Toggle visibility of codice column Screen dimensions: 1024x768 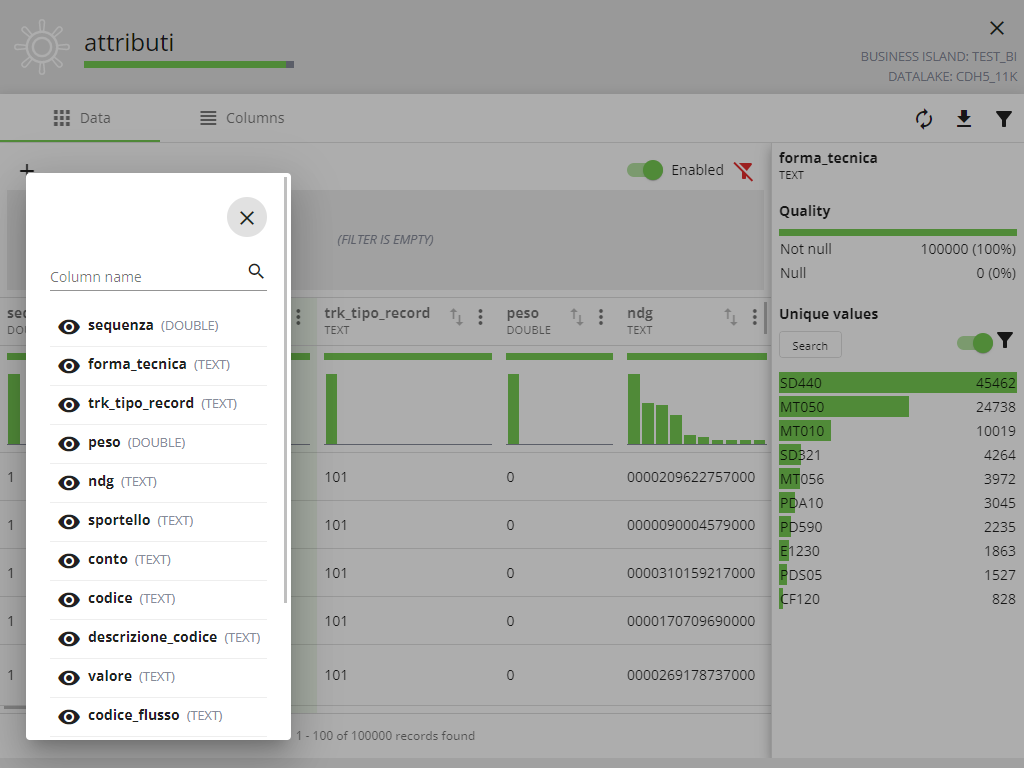click(69, 600)
